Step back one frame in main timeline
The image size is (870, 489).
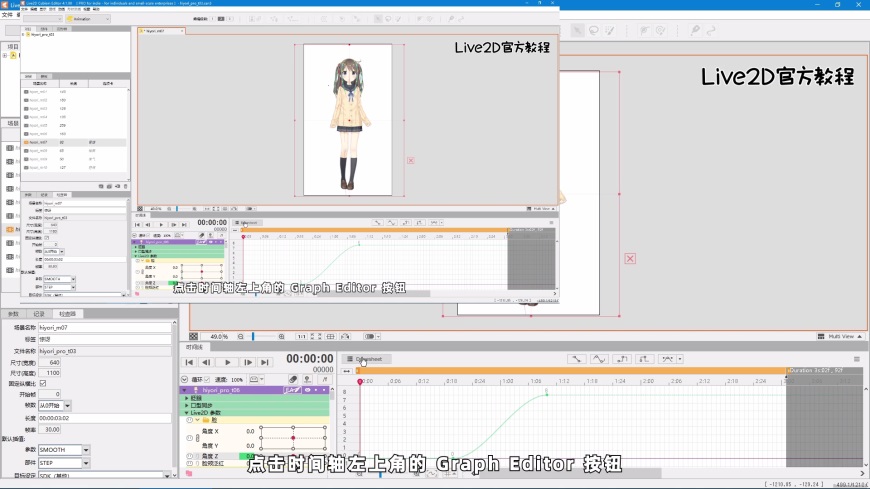pos(206,362)
